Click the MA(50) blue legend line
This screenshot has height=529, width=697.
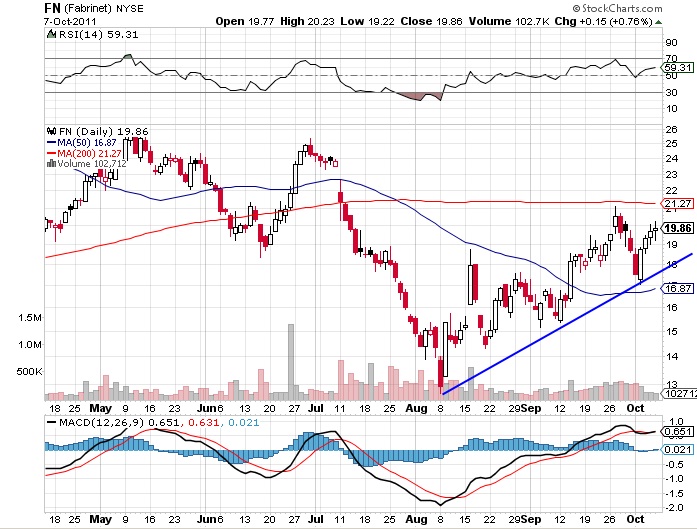tap(52, 142)
